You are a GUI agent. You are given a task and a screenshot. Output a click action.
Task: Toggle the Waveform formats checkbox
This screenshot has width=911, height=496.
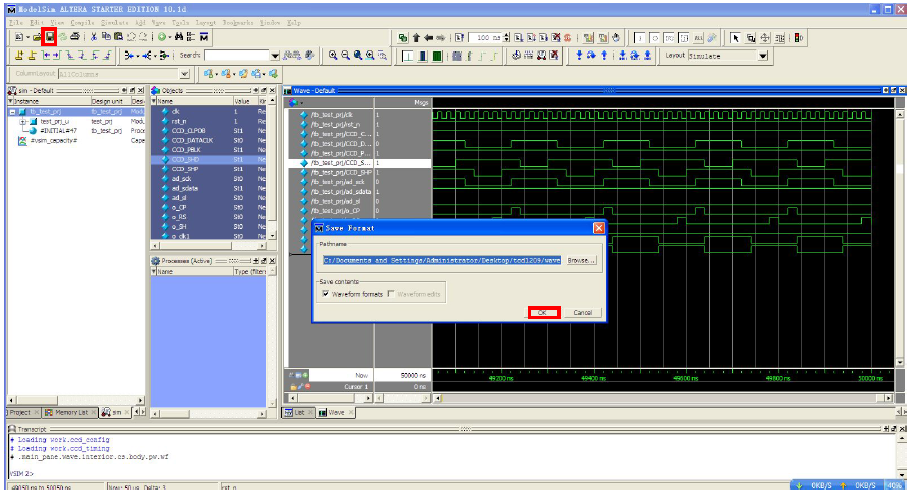pyautogui.click(x=324, y=294)
